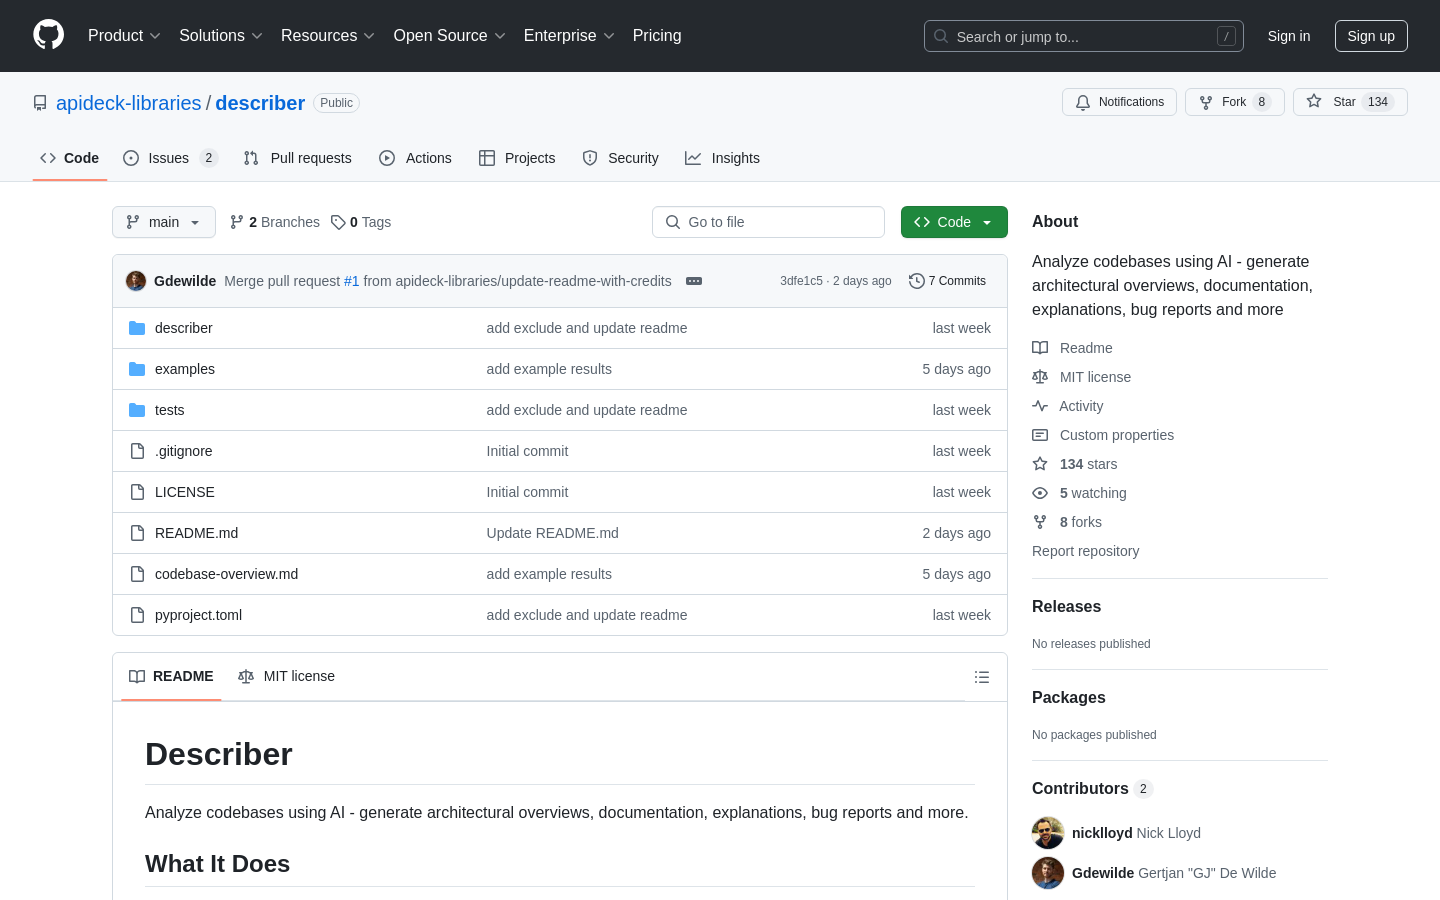Screen dimensions: 1440x900
Task: Open the Gdewilde commit author link
Action: click(185, 281)
